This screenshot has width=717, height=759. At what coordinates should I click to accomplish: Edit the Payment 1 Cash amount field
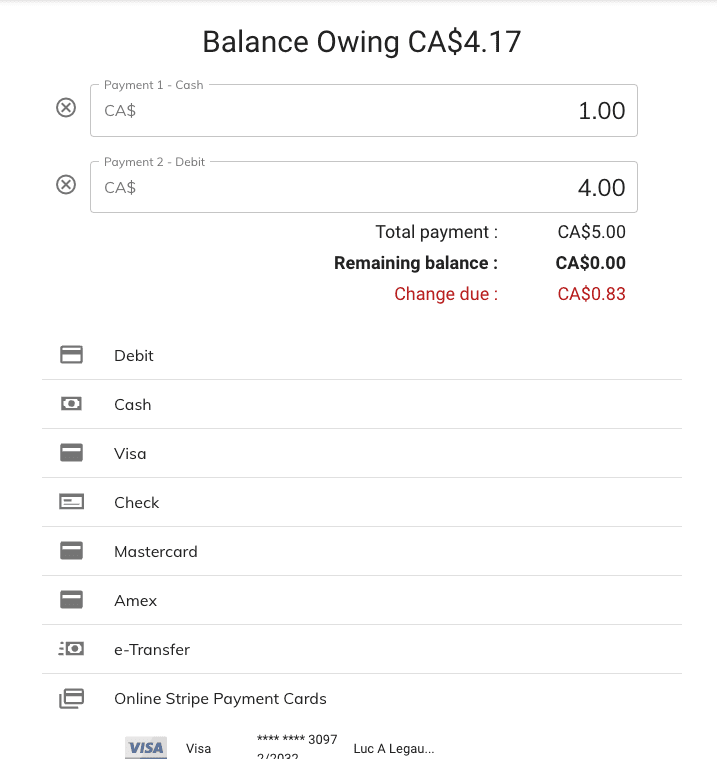pos(380,111)
